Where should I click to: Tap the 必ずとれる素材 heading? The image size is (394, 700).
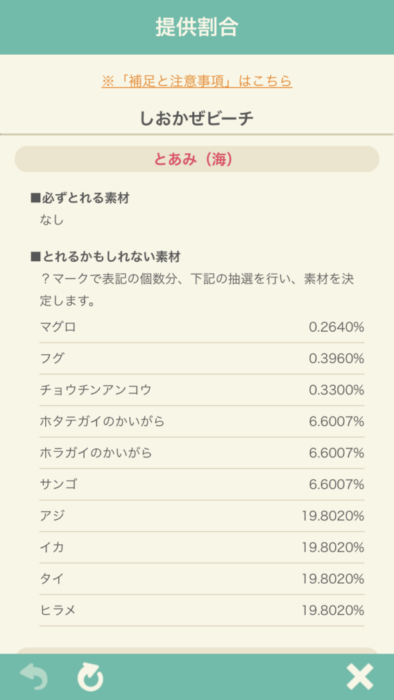point(80,198)
